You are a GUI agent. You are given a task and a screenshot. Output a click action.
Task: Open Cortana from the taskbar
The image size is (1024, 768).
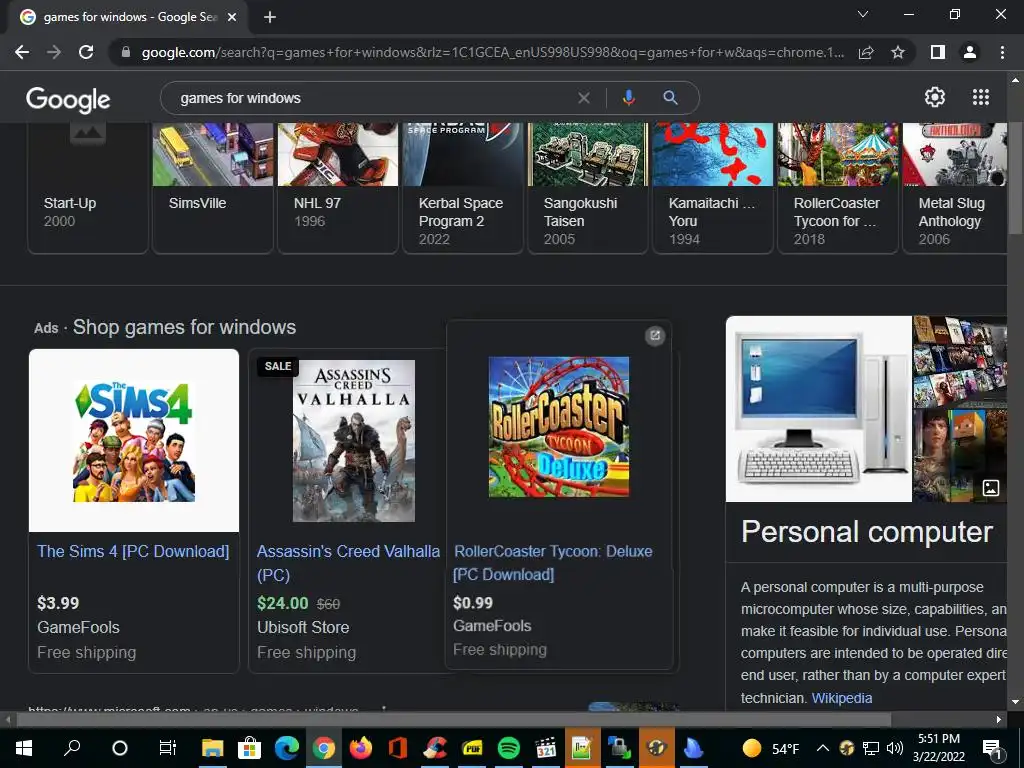120,748
